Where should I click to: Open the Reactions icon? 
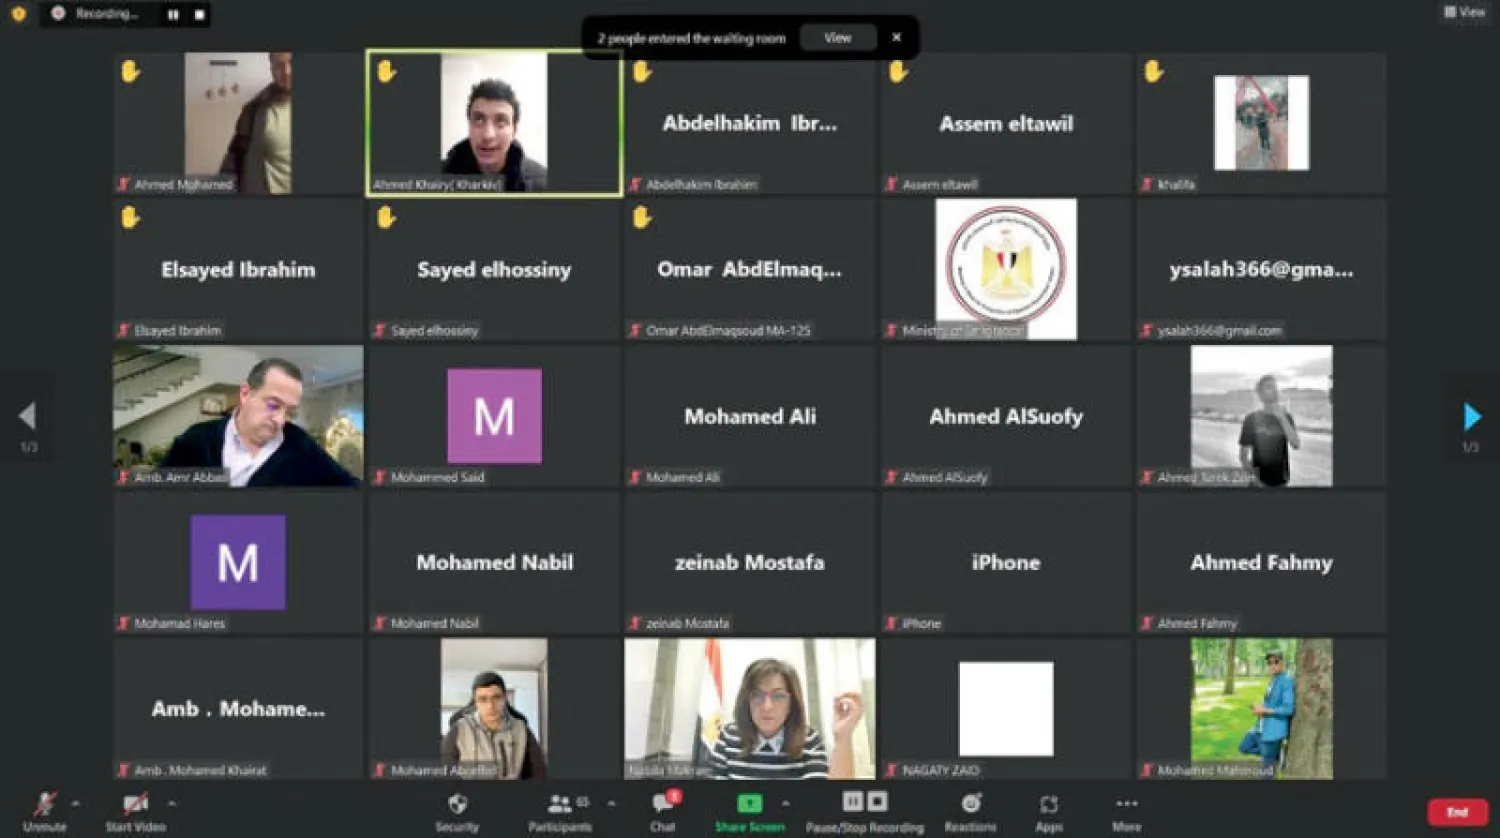pos(969,802)
